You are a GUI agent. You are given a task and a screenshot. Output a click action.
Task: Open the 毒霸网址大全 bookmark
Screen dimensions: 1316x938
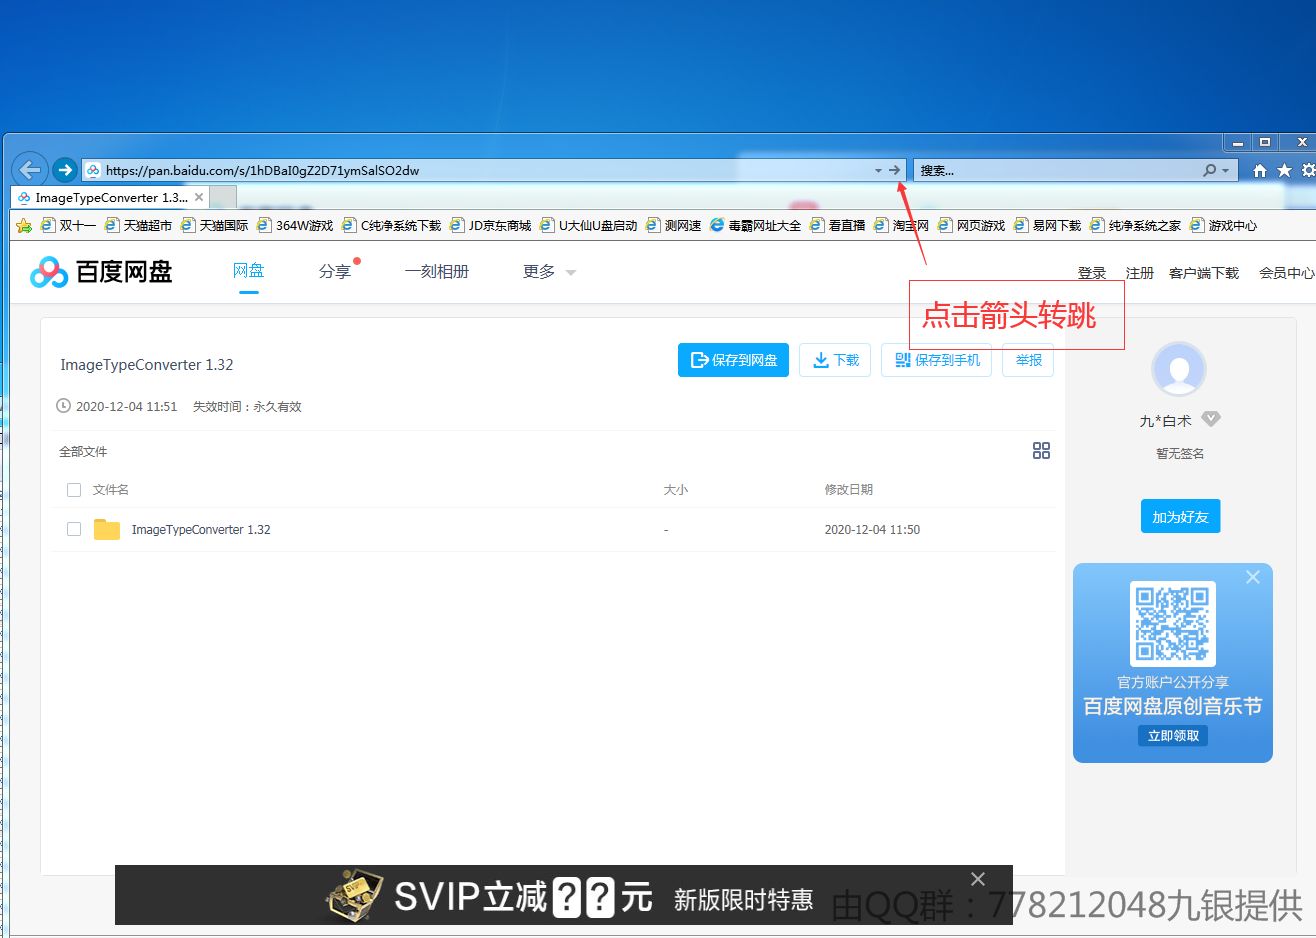[755, 225]
